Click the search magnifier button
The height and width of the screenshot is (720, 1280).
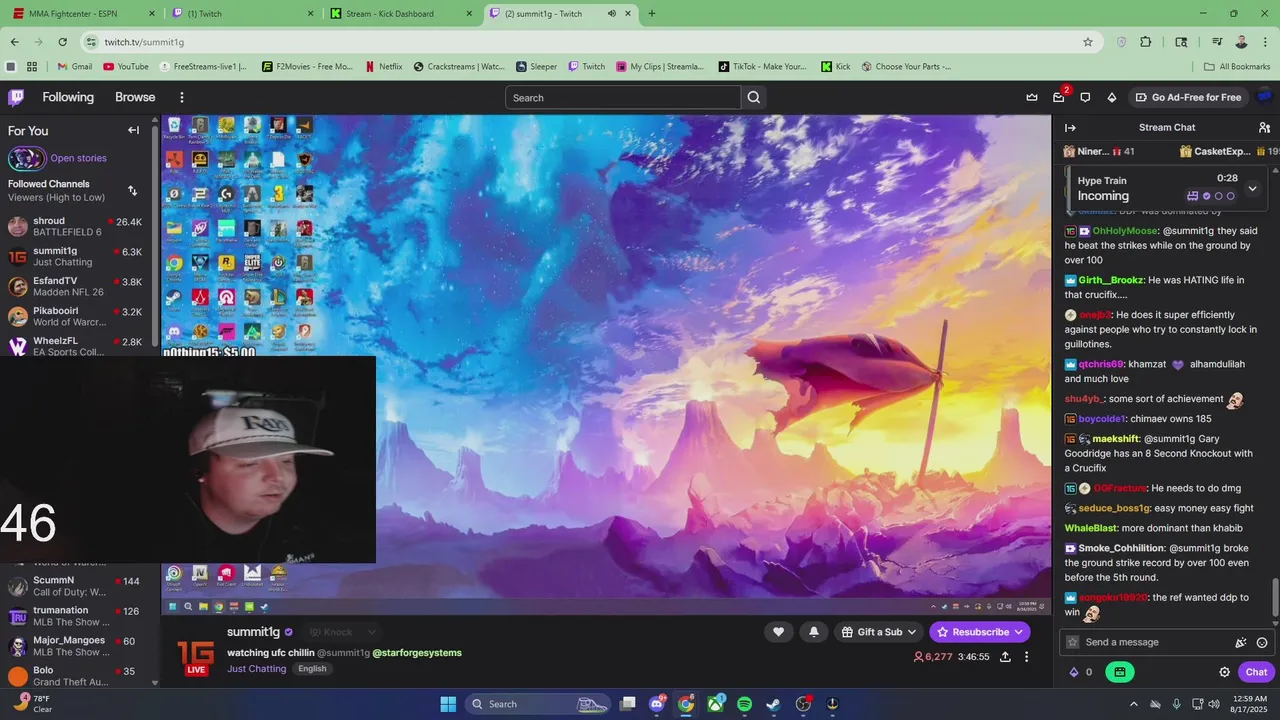(x=754, y=97)
